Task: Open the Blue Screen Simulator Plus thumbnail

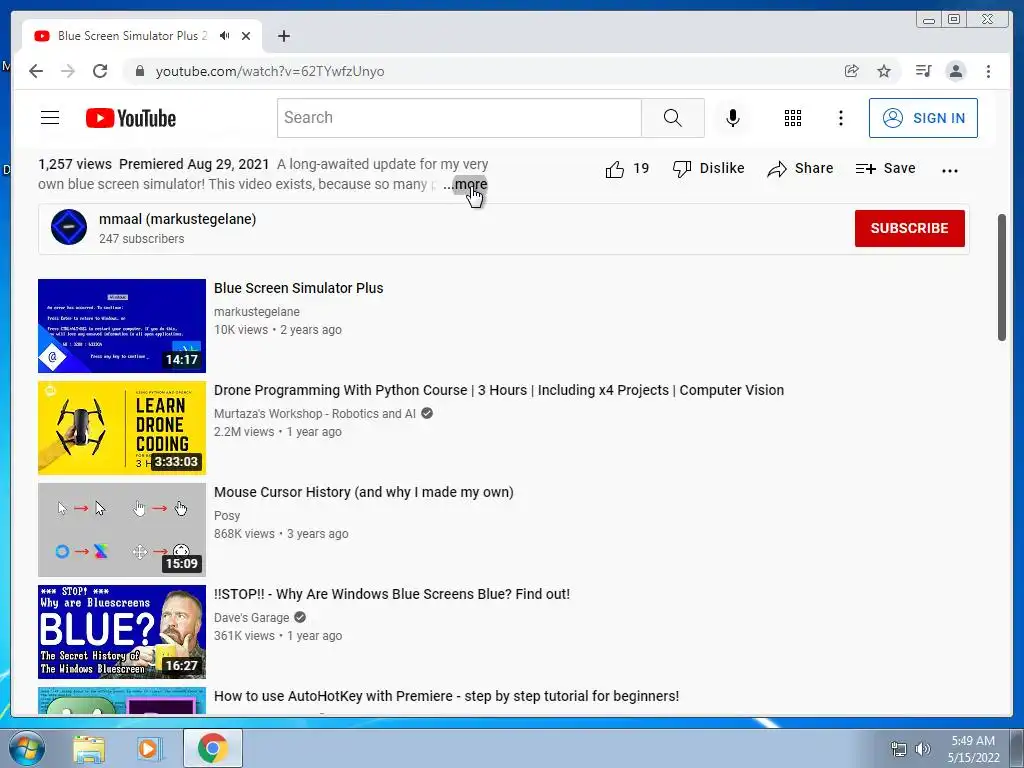Action: (x=121, y=326)
